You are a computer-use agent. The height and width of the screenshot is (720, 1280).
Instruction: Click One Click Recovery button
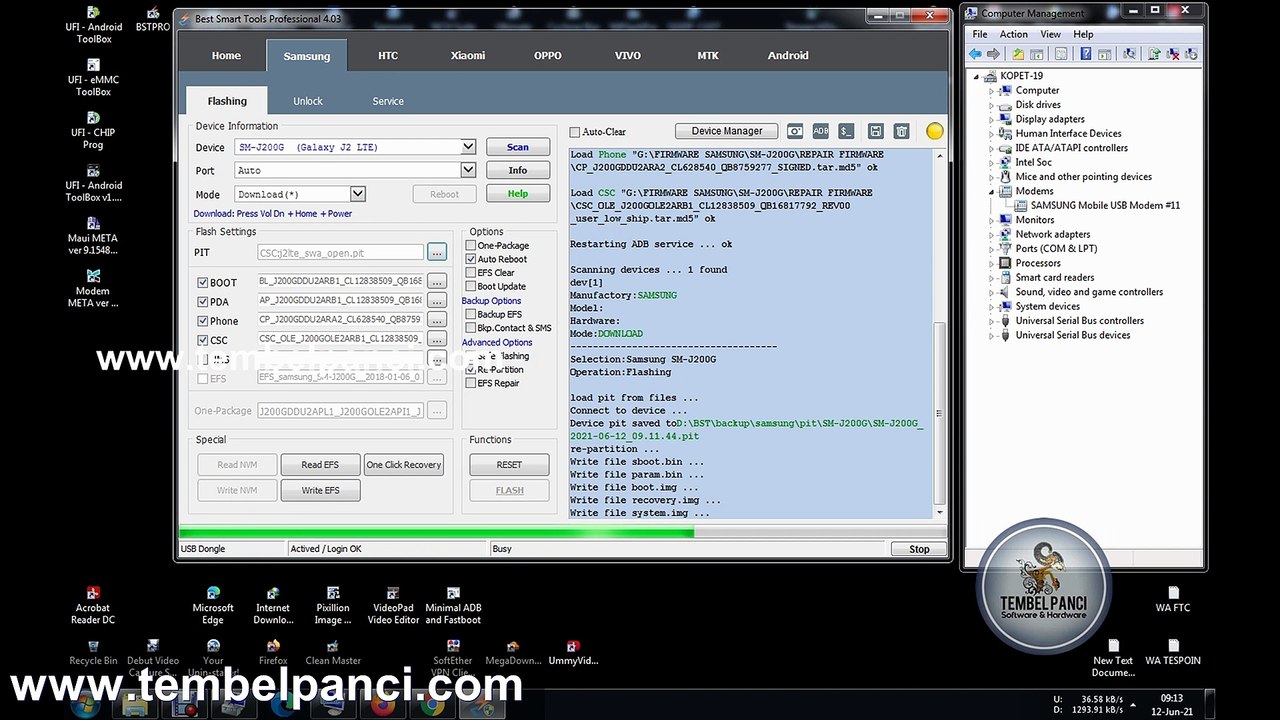pyautogui.click(x=403, y=465)
